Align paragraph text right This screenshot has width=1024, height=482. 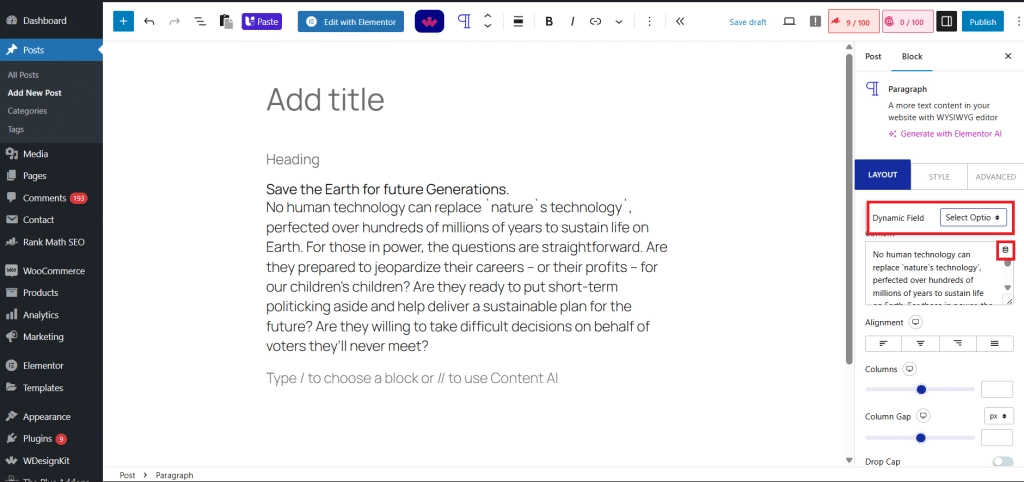pyautogui.click(x=957, y=344)
